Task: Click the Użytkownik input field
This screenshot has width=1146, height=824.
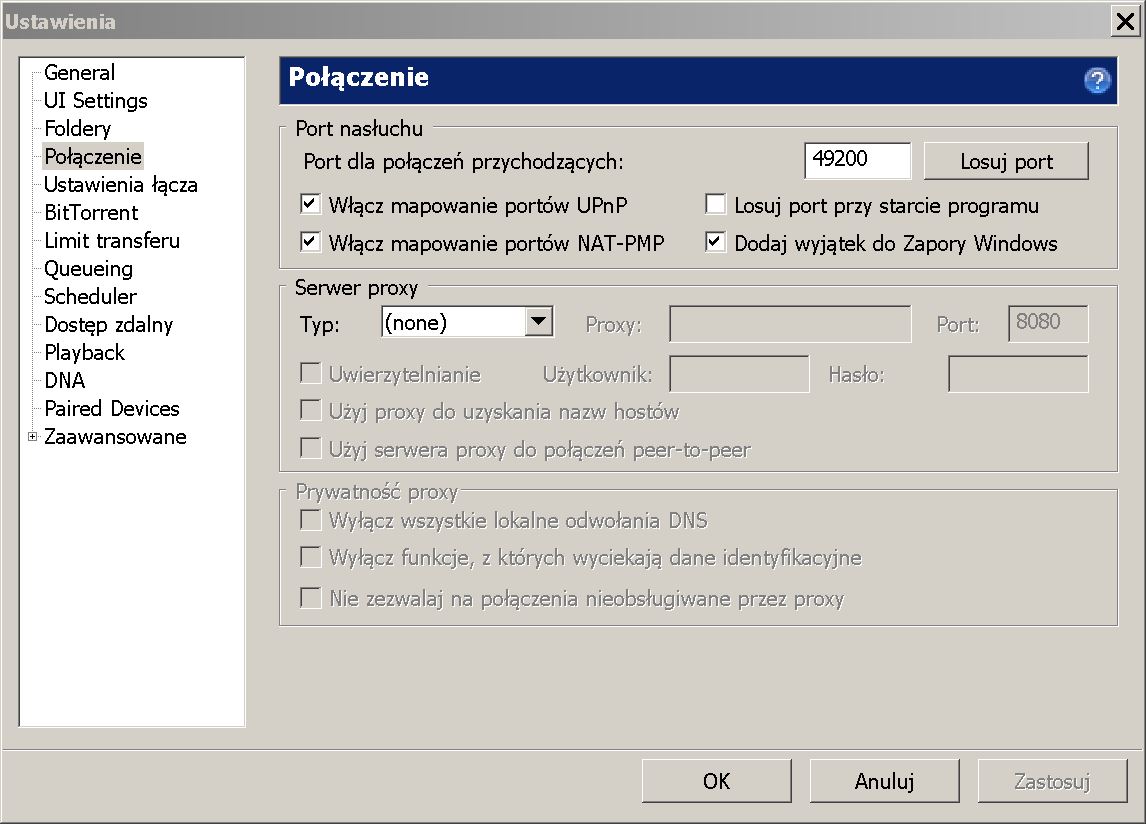Action: pyautogui.click(x=740, y=374)
